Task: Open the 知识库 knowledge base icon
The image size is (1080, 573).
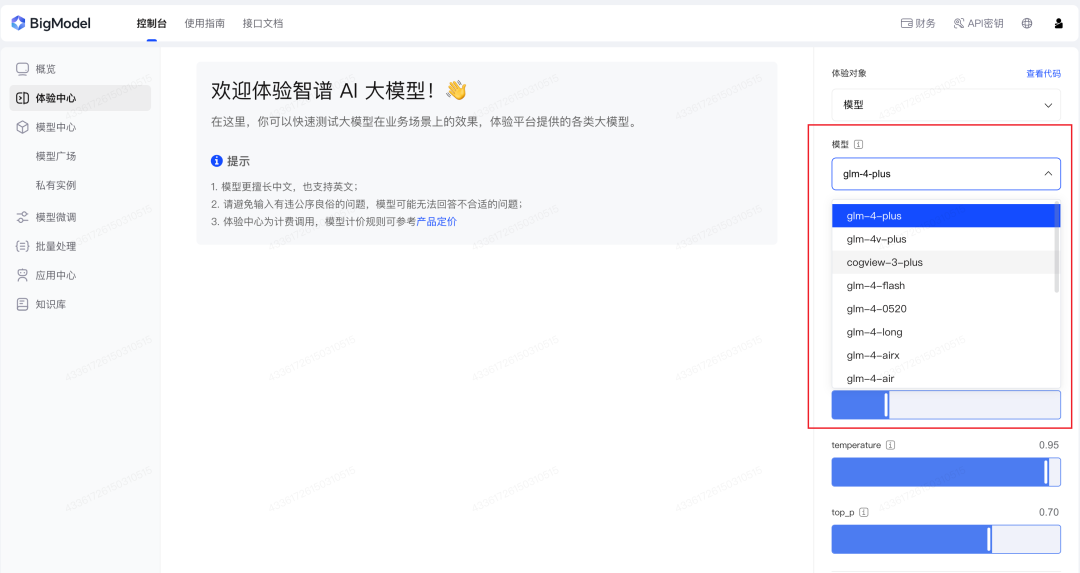Action: tap(23, 304)
